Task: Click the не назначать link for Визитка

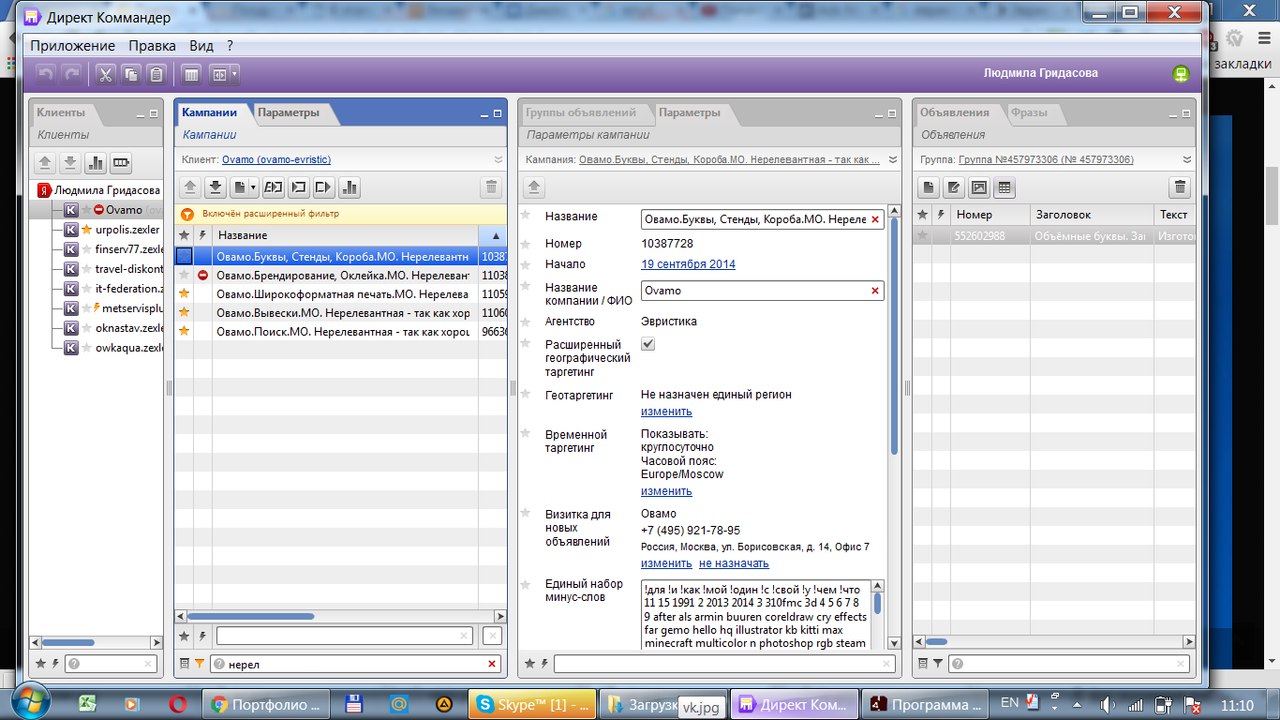Action: coord(734,563)
